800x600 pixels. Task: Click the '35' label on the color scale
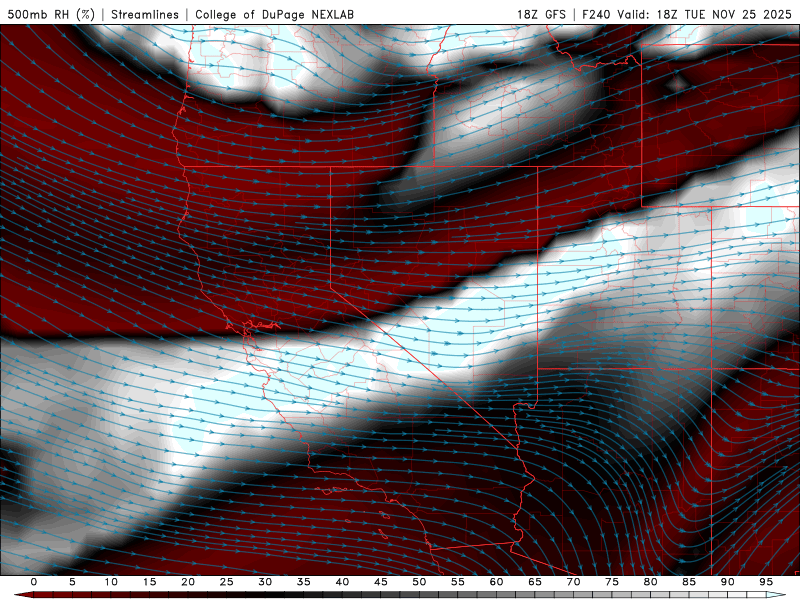(x=304, y=582)
